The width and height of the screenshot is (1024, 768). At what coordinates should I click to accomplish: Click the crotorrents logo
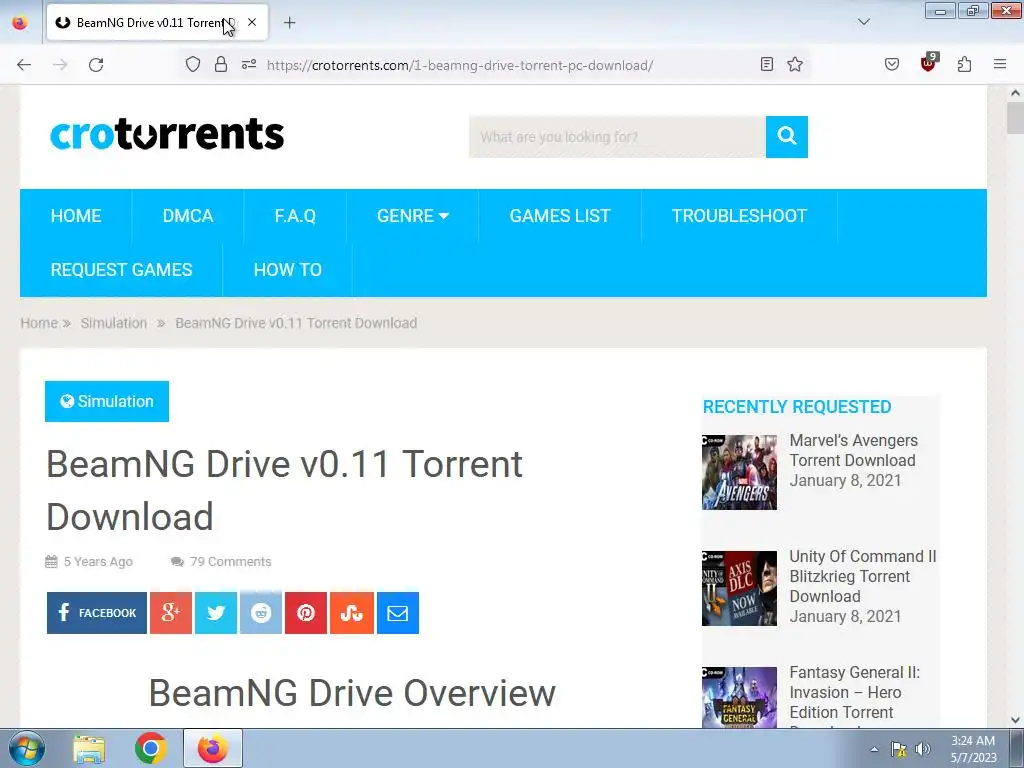pyautogui.click(x=167, y=134)
